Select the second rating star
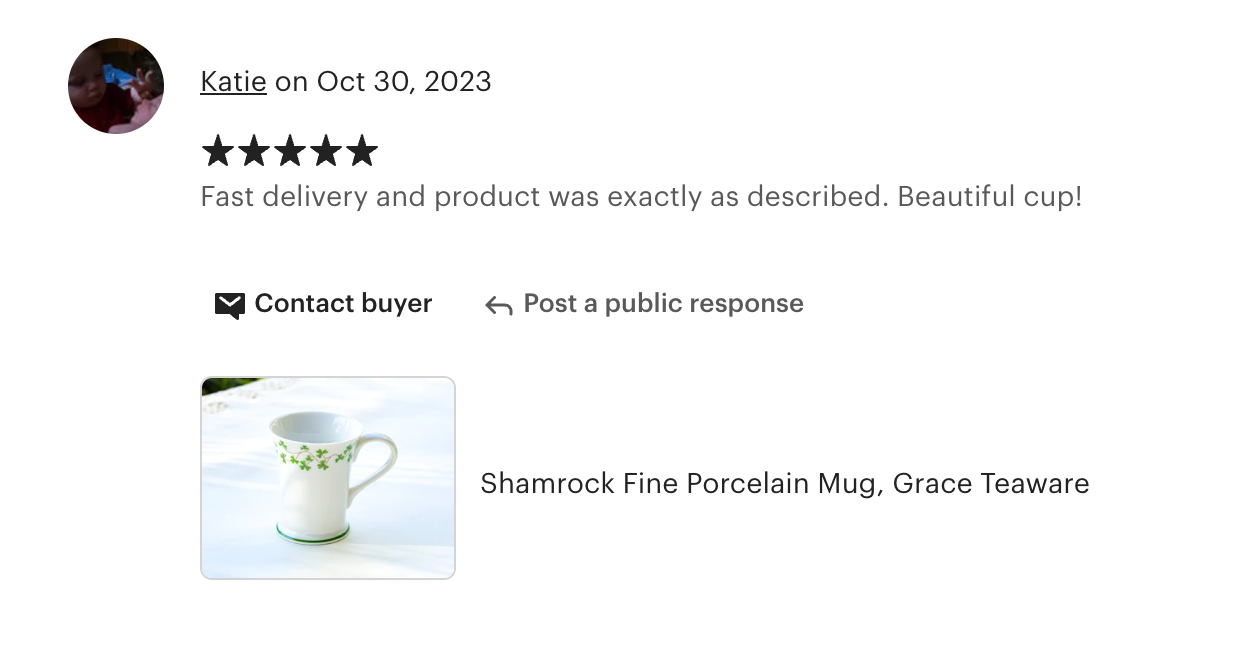1234x652 pixels. [254, 152]
